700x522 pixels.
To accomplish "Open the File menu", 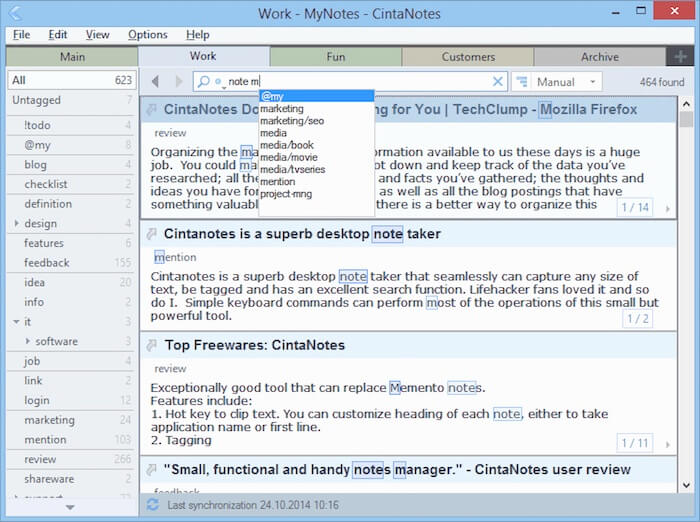I will pyautogui.click(x=21, y=34).
